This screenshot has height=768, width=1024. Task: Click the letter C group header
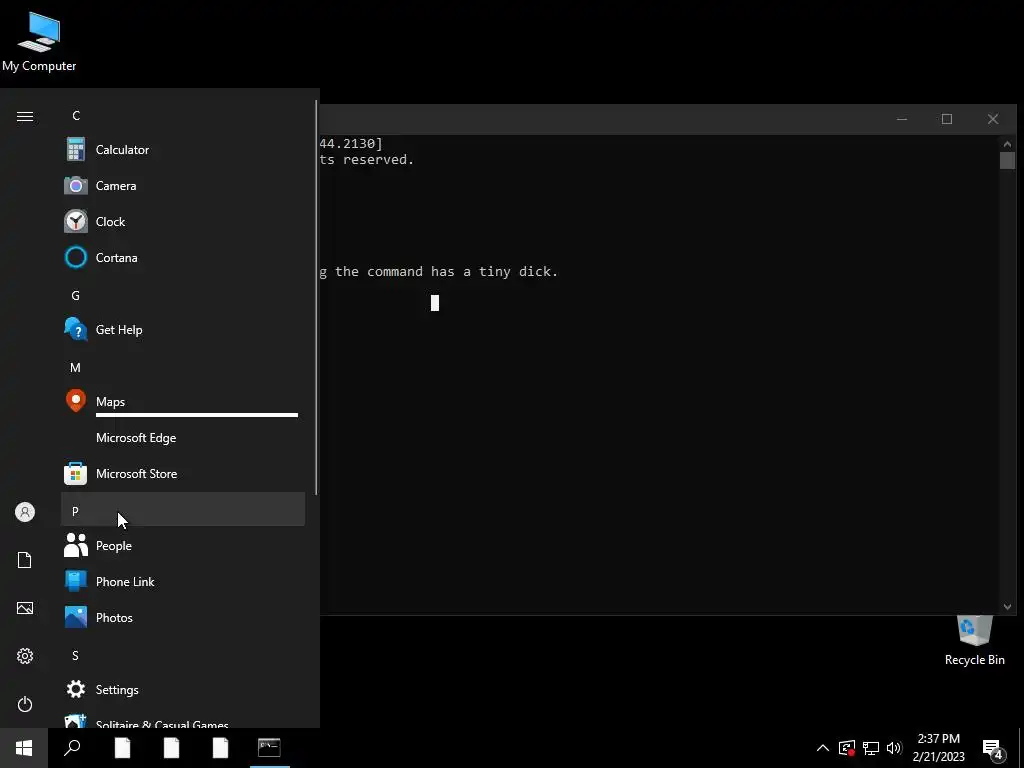pos(183,116)
